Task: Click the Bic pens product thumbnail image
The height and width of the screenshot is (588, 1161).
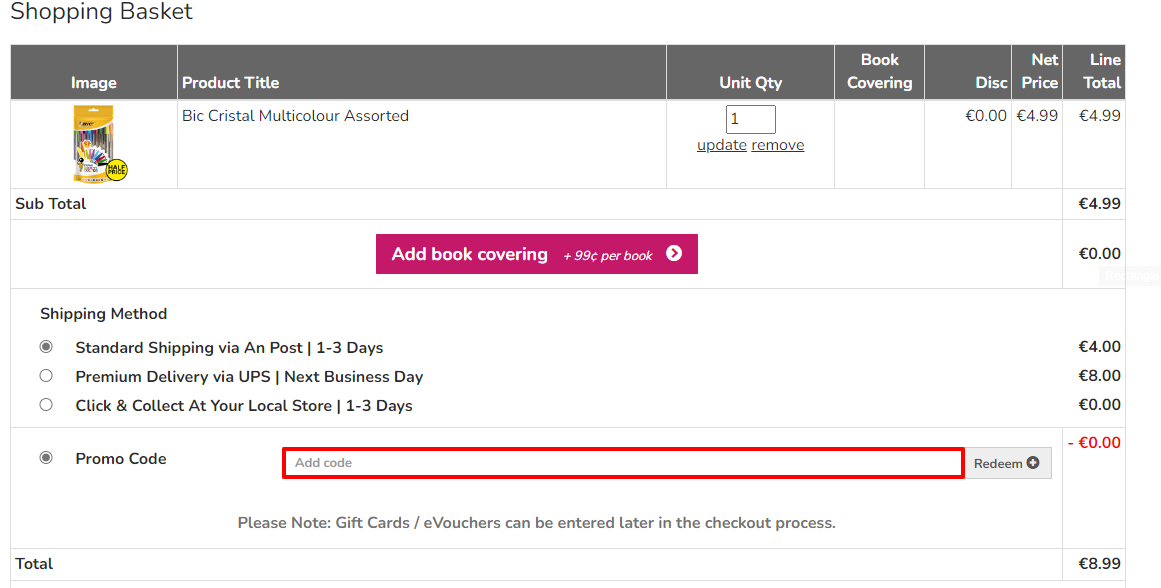Action: pos(93,142)
